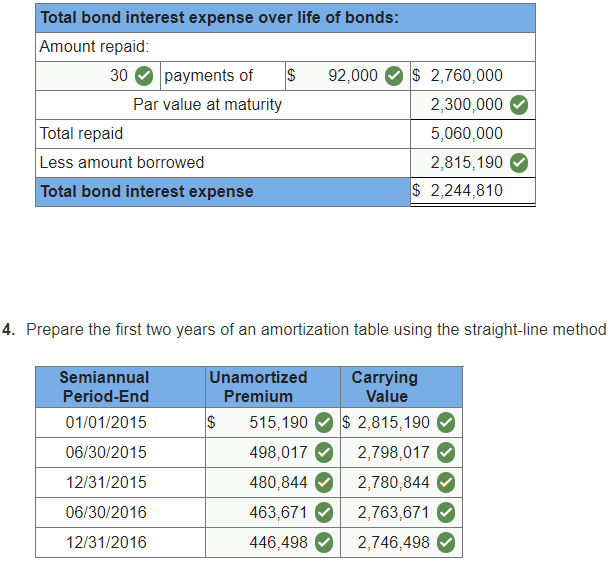The height and width of the screenshot is (562, 610).
Task: Click the 12/31/2016 period-end cell
Action: tap(106, 542)
